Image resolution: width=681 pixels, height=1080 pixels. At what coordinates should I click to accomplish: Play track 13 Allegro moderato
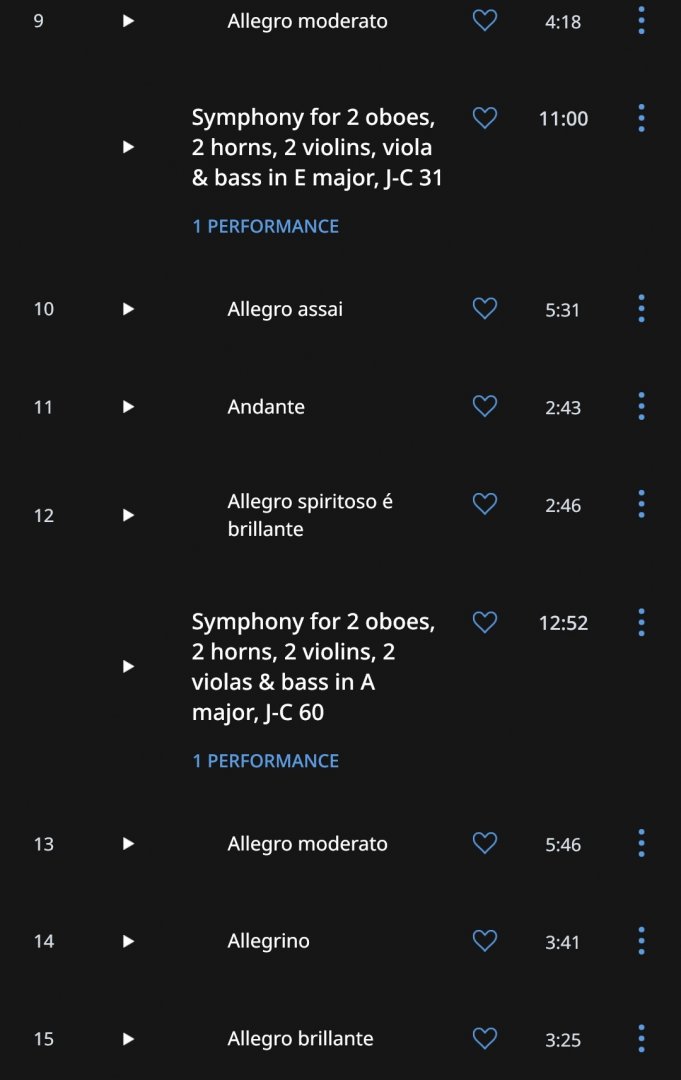[x=128, y=844]
